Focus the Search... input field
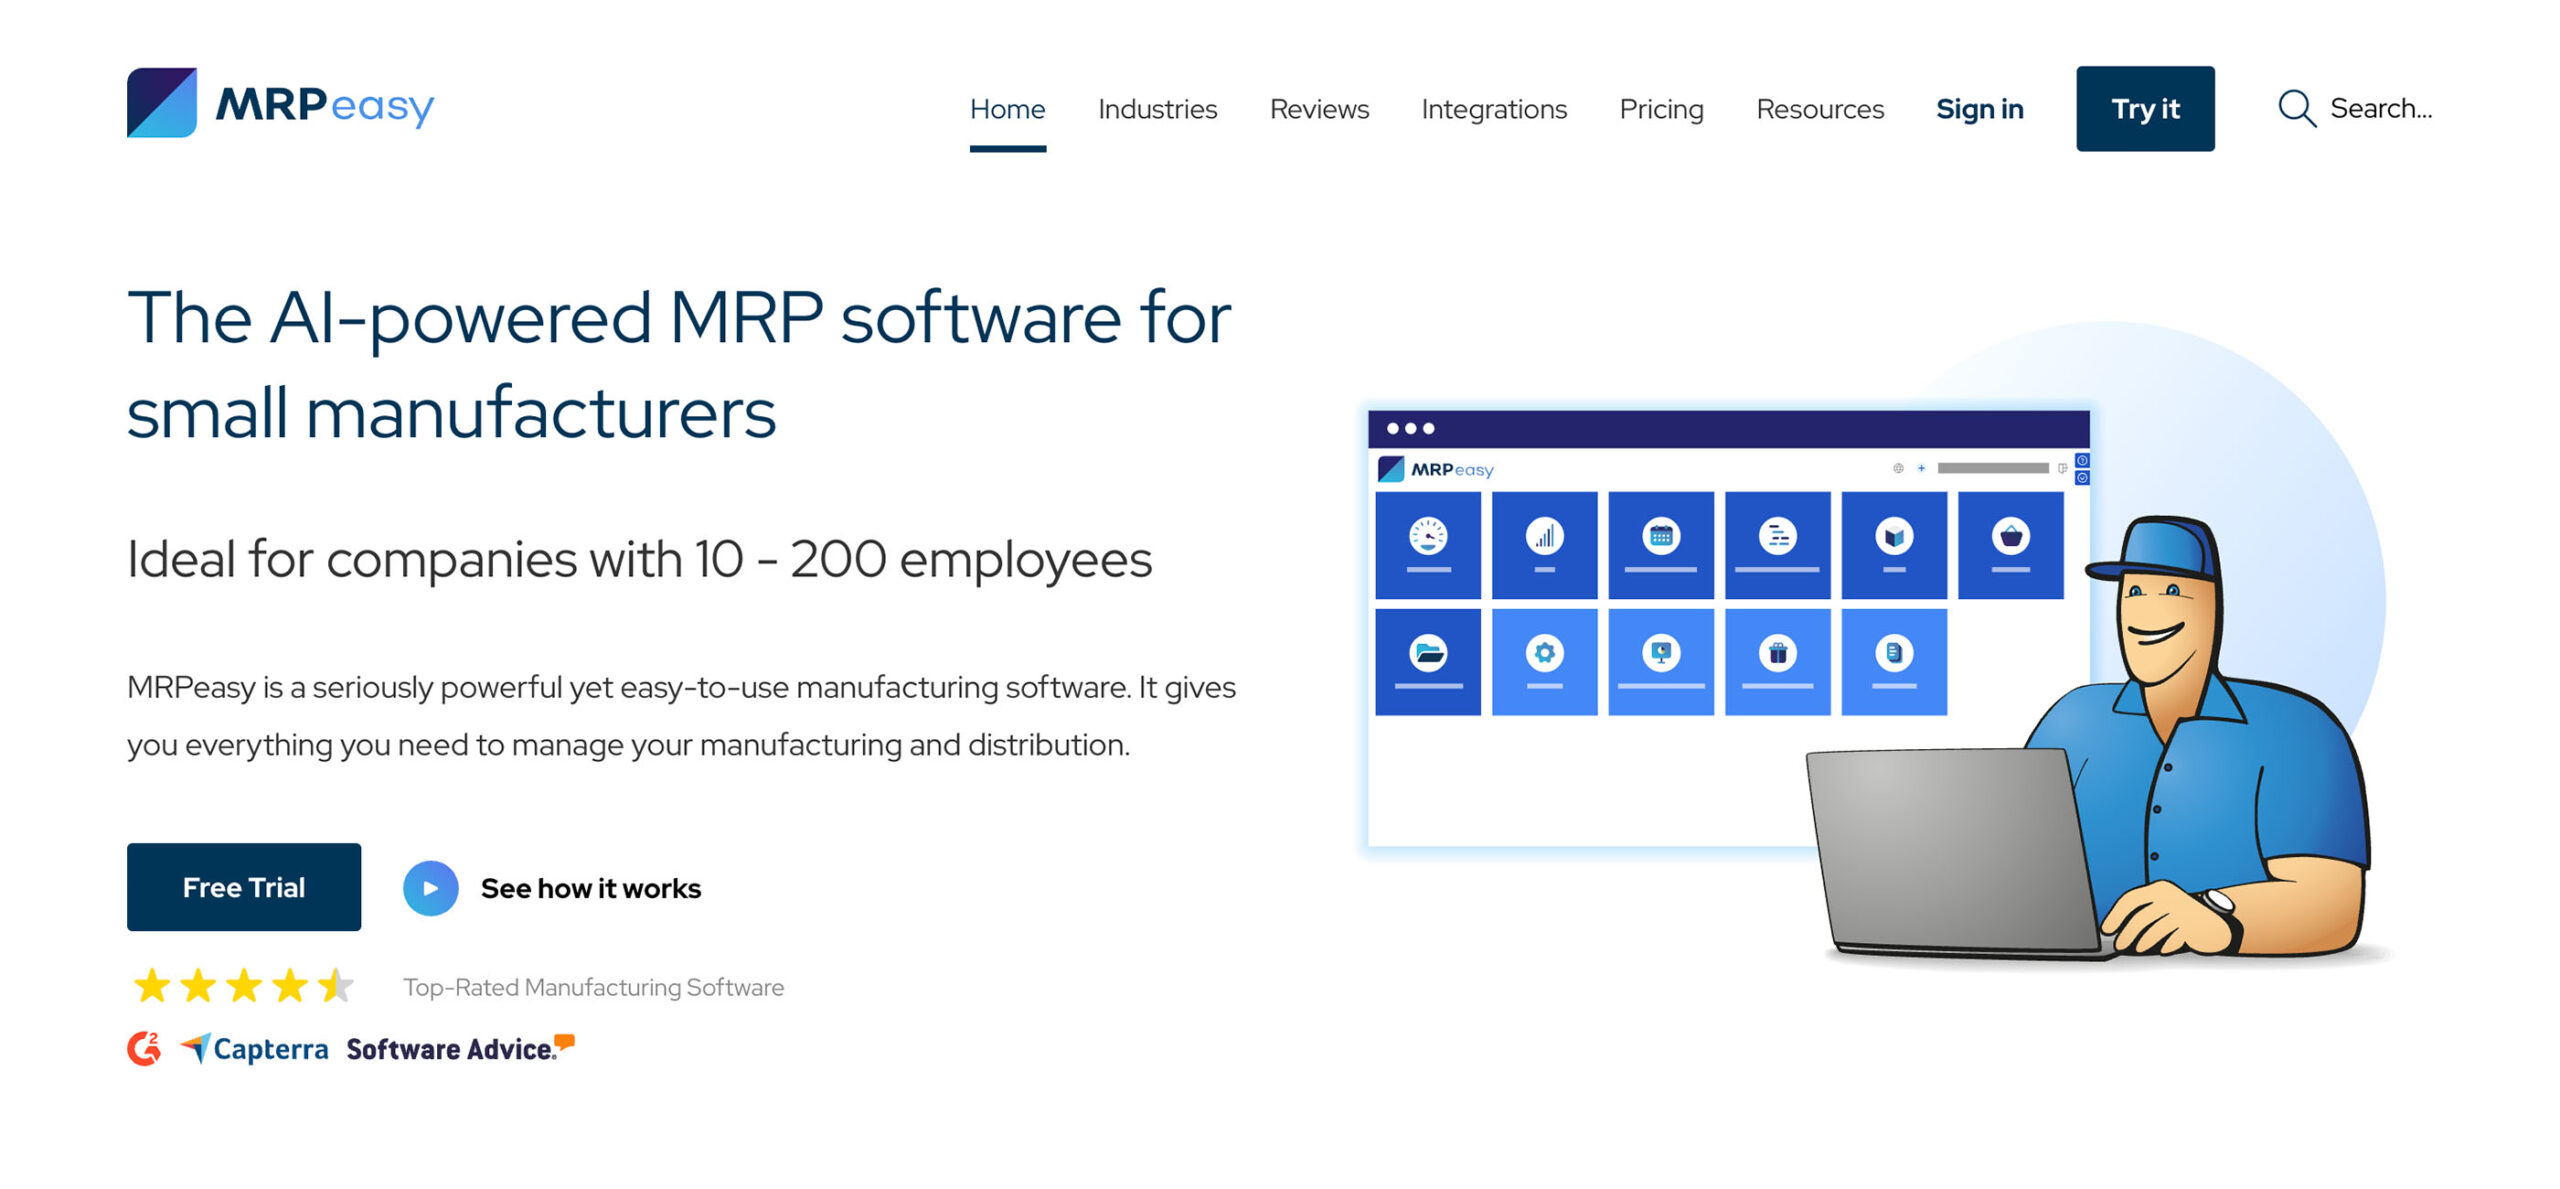This screenshot has width=2560, height=1189. click(2380, 108)
